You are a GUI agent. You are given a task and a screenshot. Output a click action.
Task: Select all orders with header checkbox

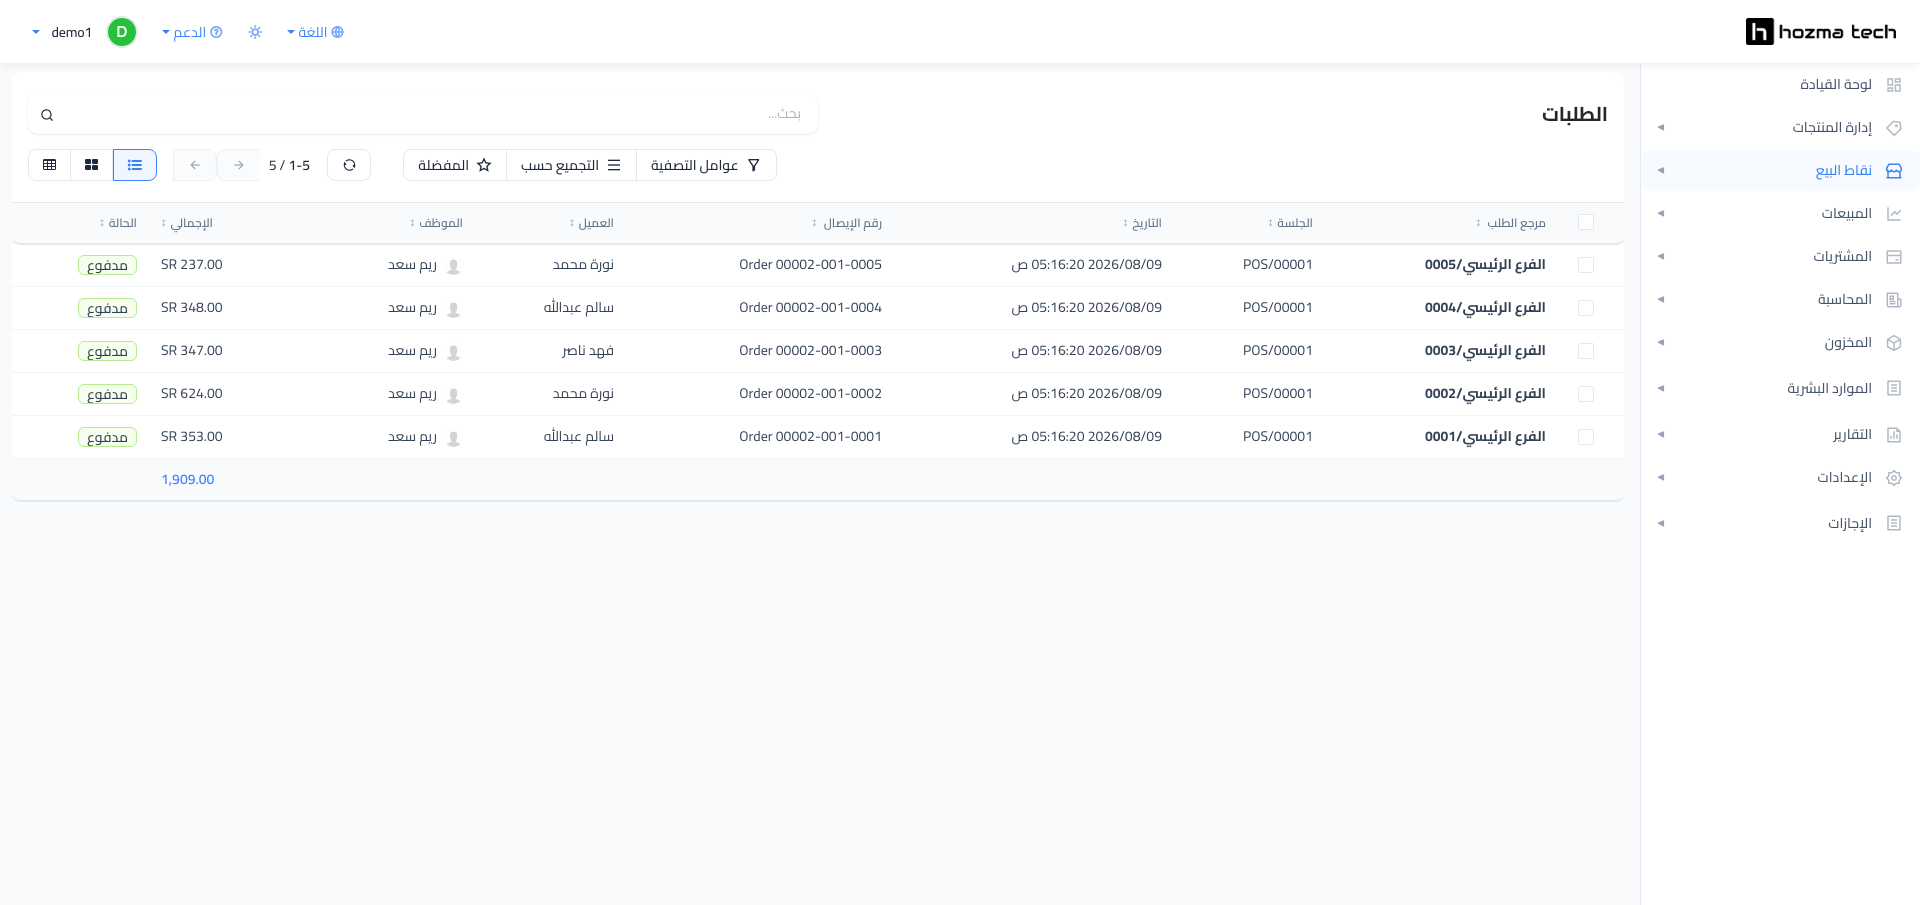click(x=1586, y=222)
